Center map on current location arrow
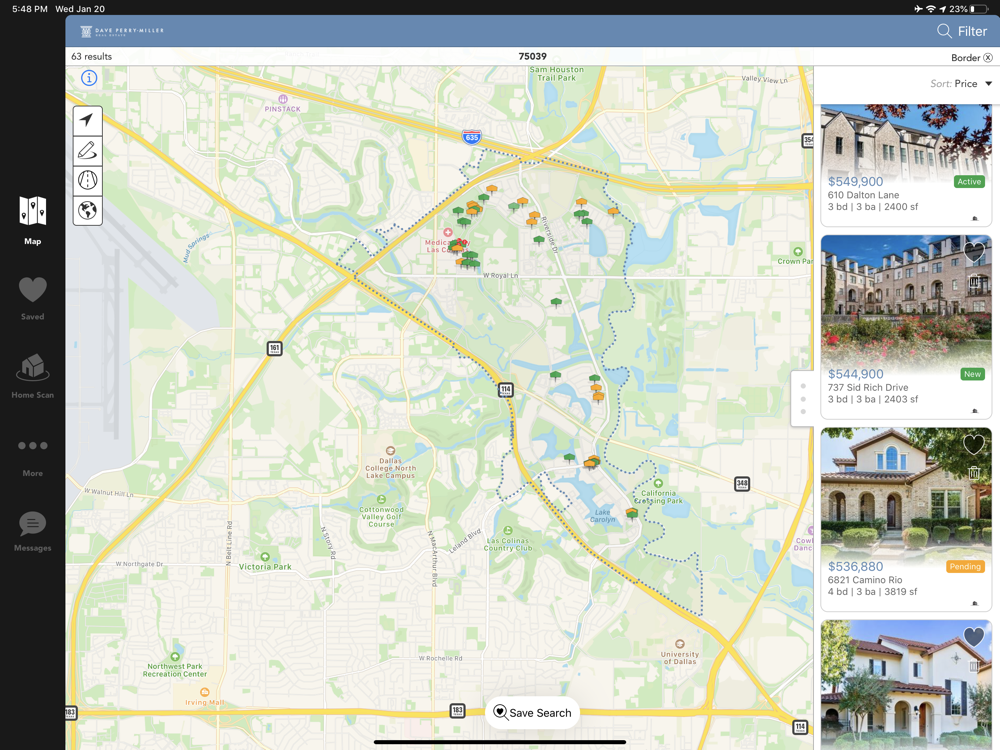 coord(87,121)
